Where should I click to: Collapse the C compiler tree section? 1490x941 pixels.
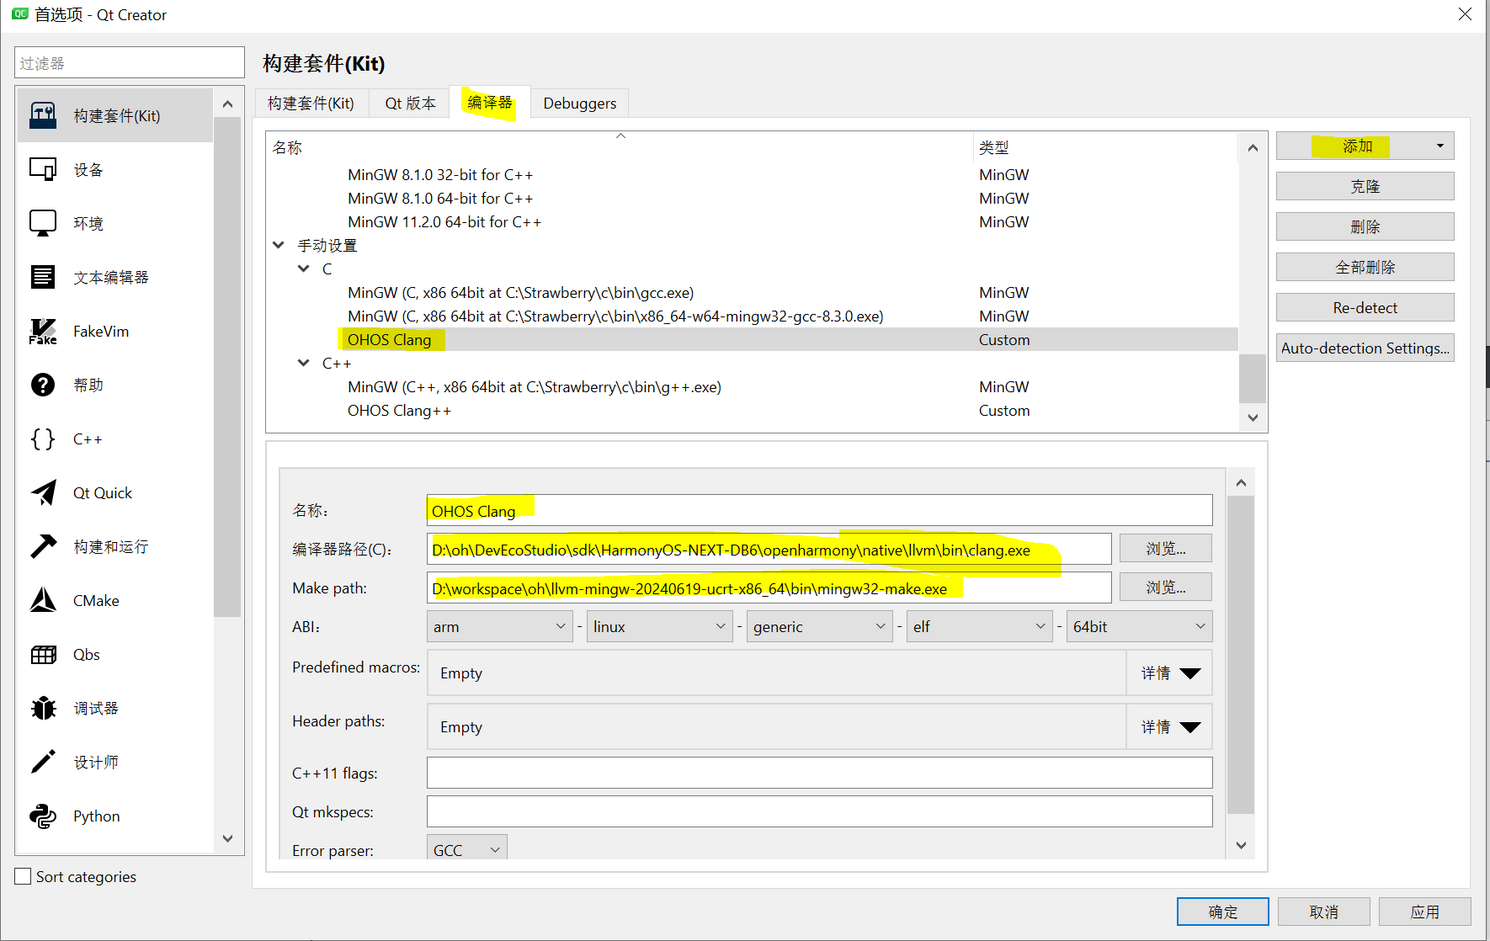pyautogui.click(x=303, y=268)
